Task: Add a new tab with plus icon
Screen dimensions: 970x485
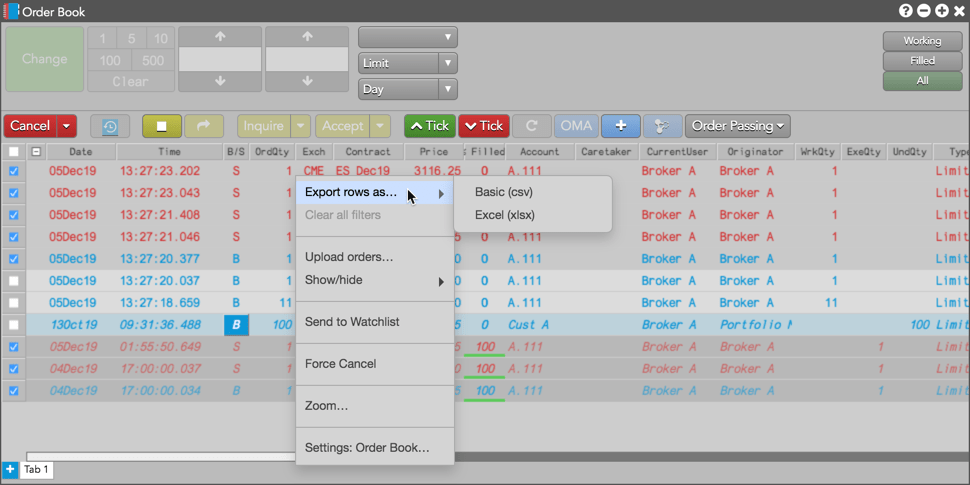Action: click(x=10, y=470)
